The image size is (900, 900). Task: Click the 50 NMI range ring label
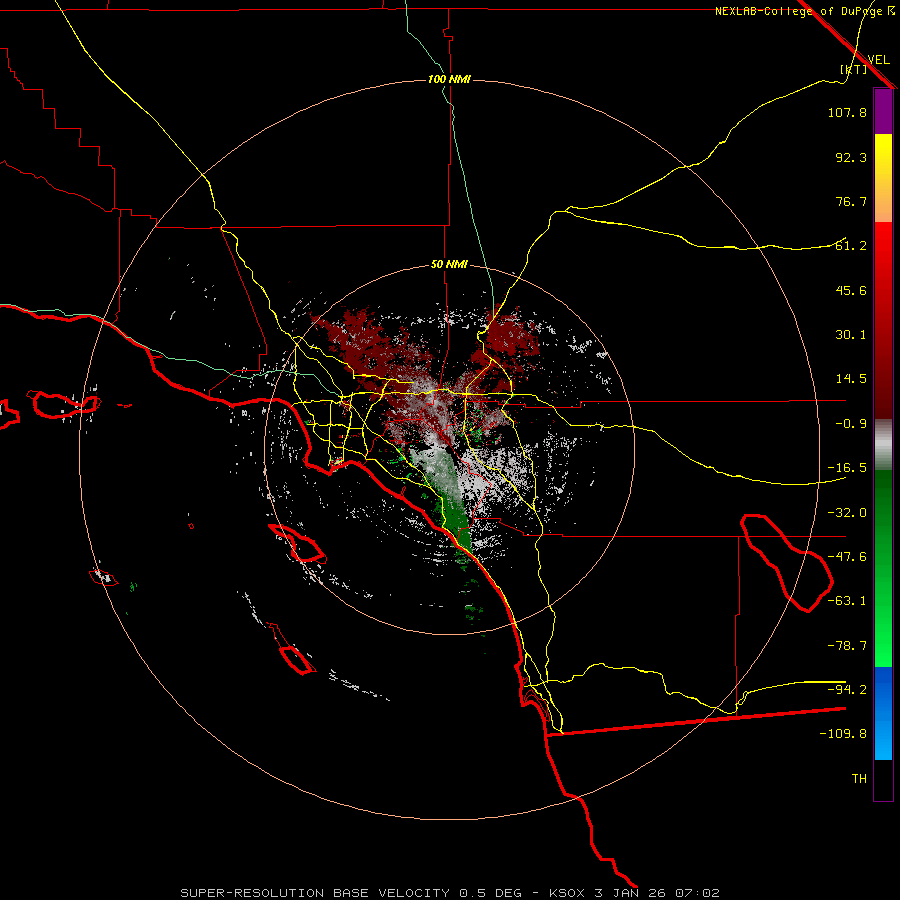[449, 265]
